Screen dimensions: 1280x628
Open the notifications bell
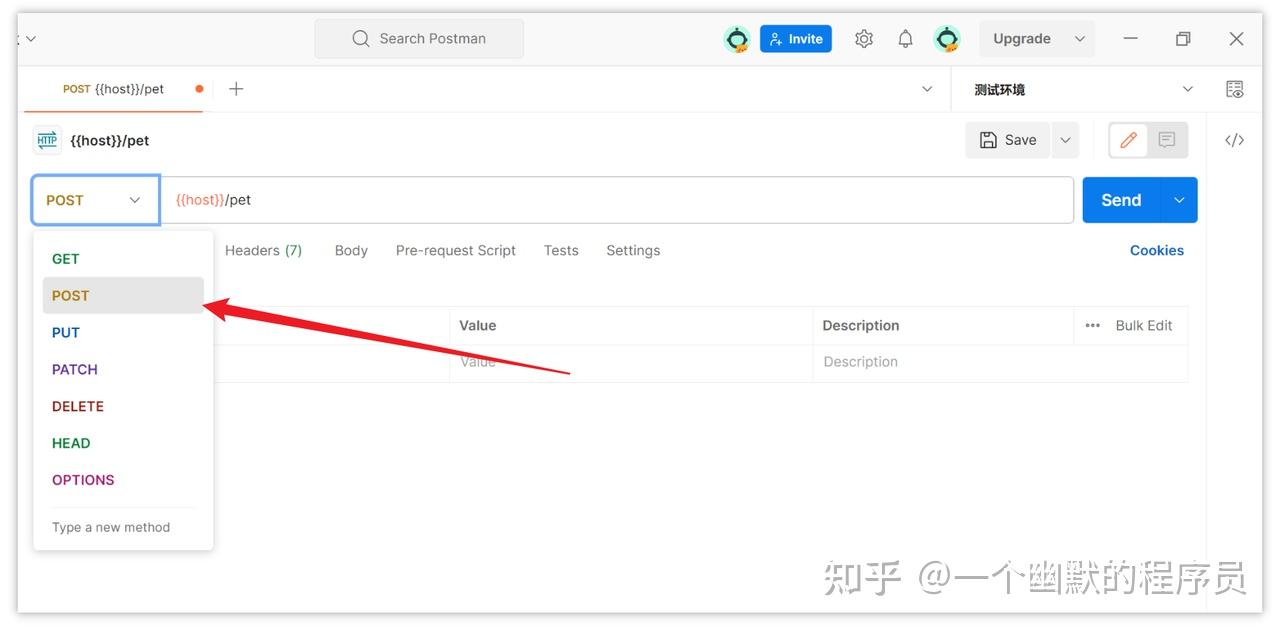point(905,39)
